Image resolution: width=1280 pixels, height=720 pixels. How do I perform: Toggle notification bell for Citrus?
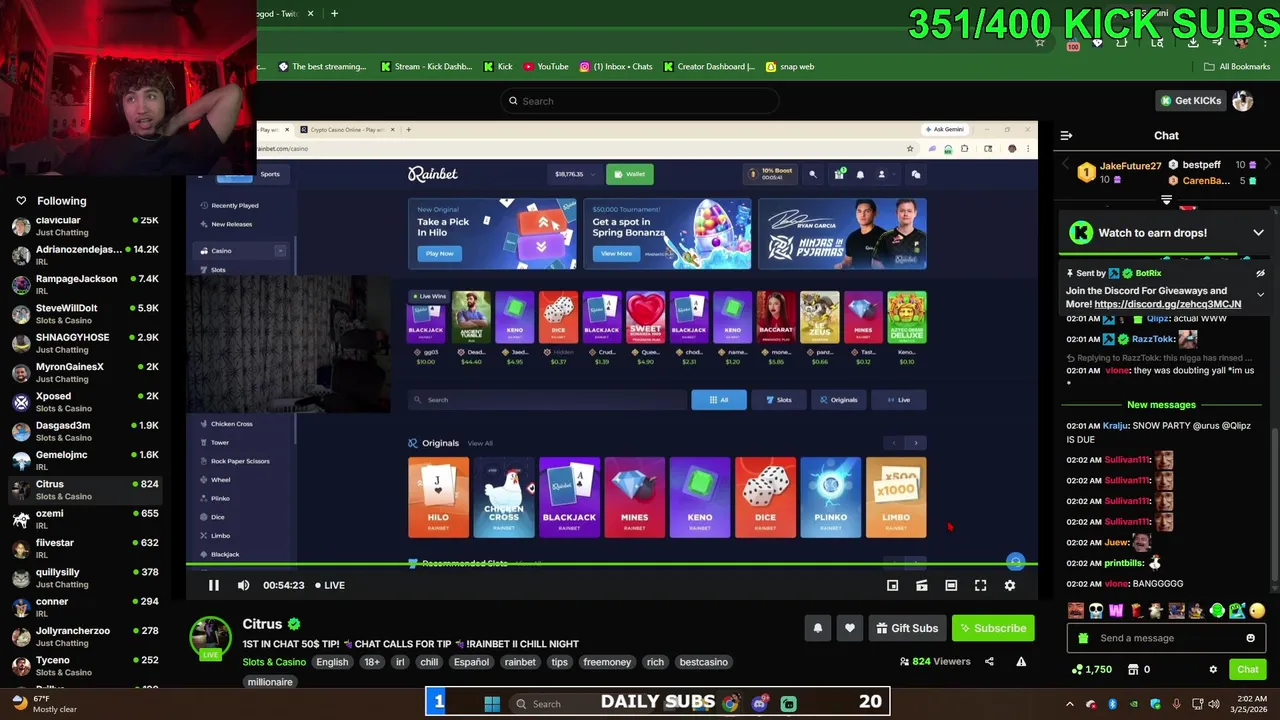coord(817,628)
